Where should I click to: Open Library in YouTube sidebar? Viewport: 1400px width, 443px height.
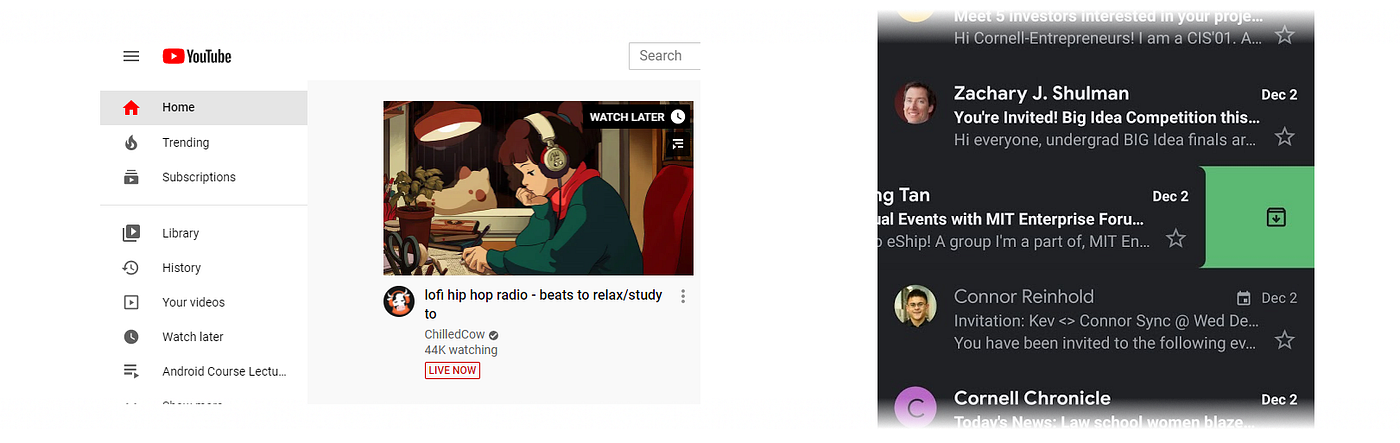[x=204, y=233]
